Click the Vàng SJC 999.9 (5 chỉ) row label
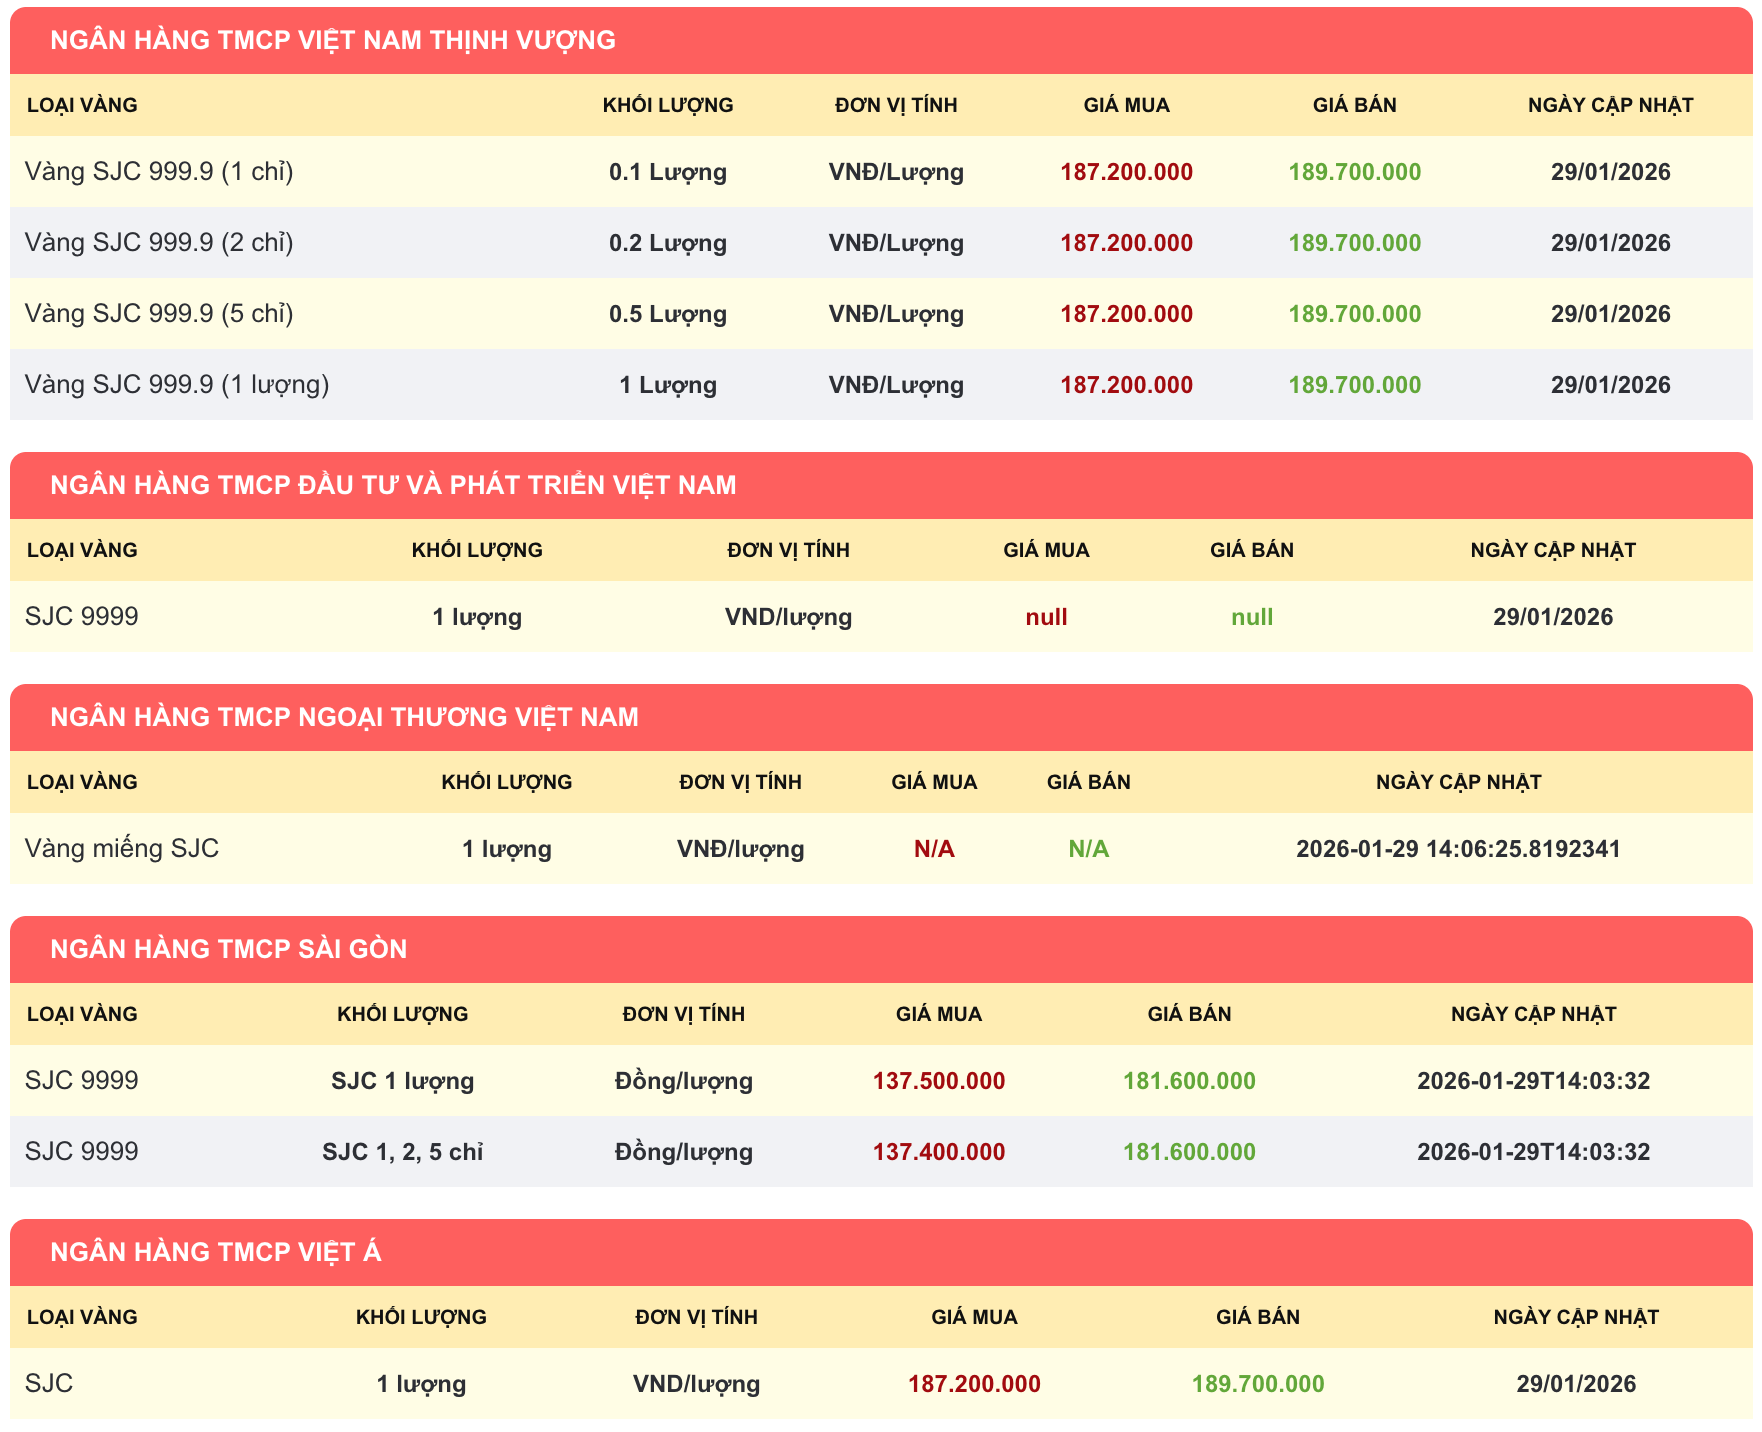 [x=159, y=314]
